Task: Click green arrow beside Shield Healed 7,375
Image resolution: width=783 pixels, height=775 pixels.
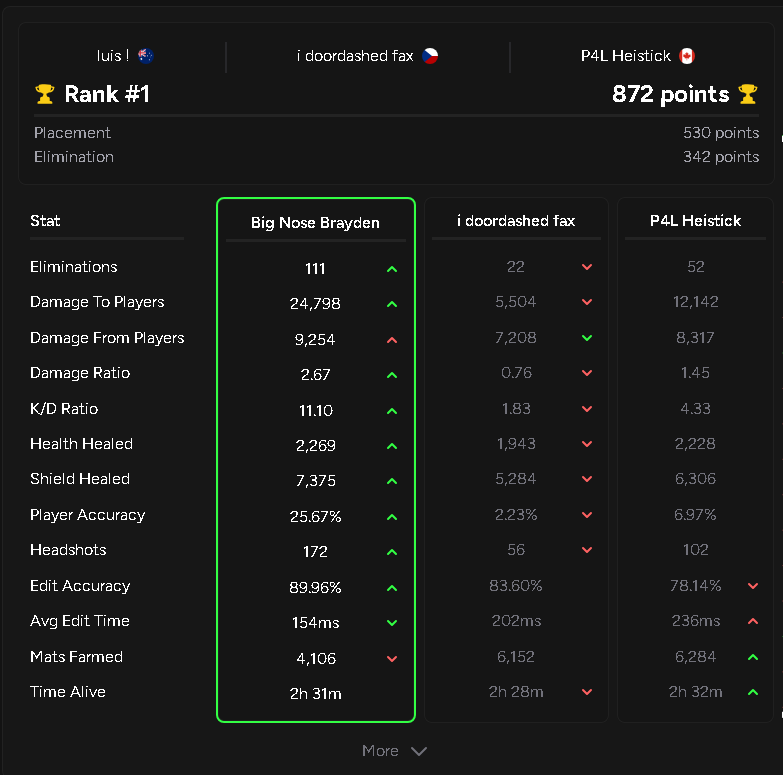Action: (x=392, y=481)
